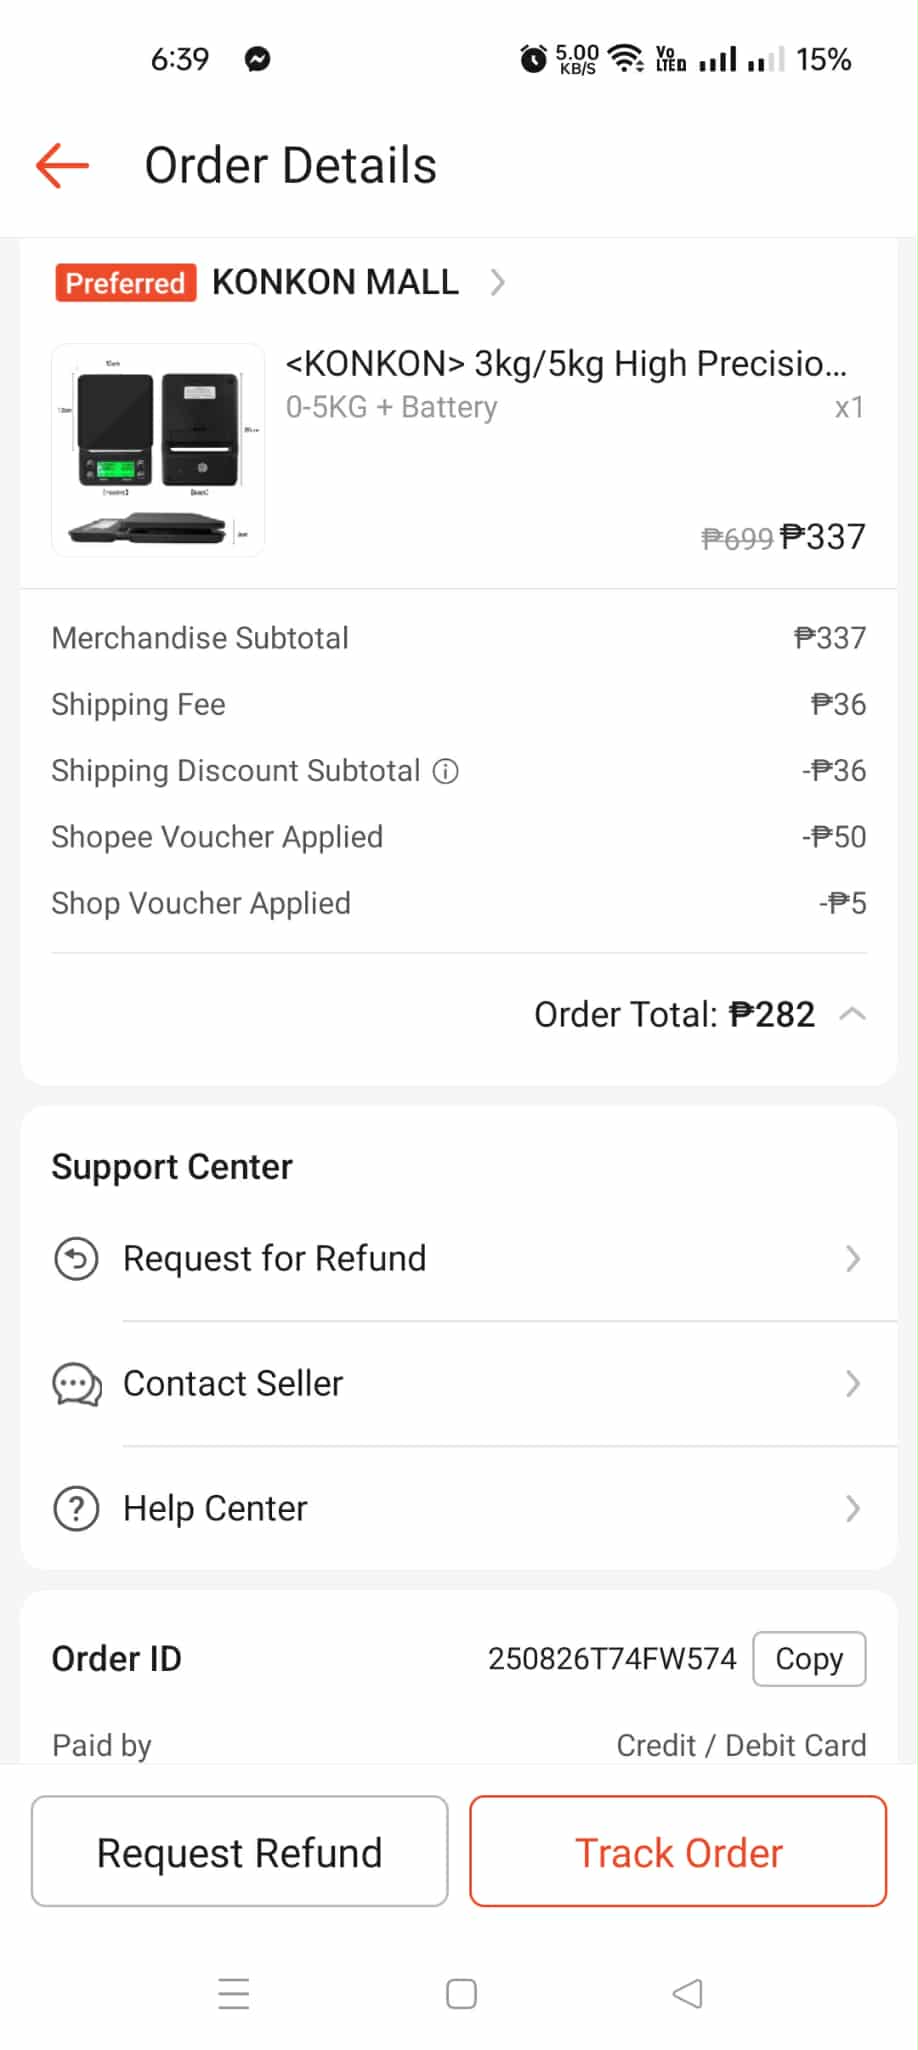The width and height of the screenshot is (918, 2050).
Task: Open the KONKON High Precision product title
Action: pos(565,364)
